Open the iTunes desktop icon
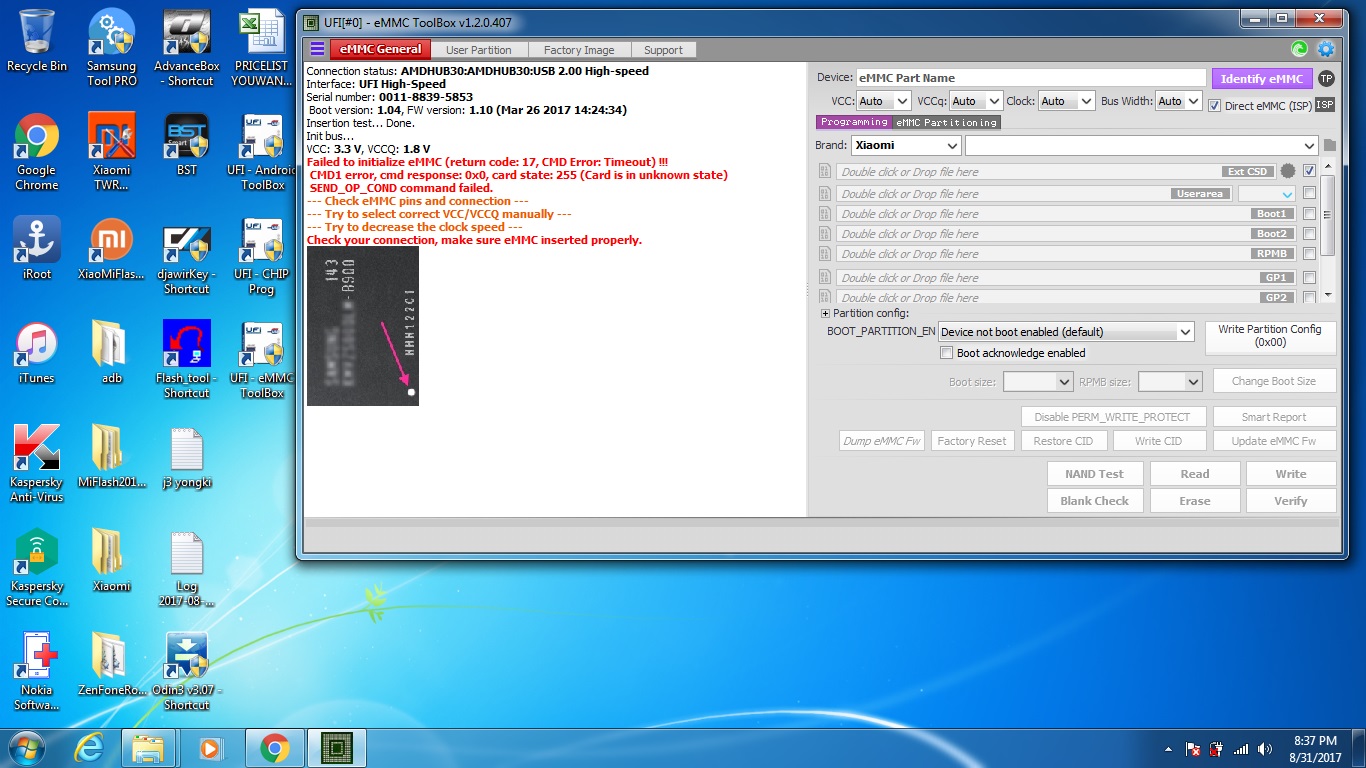The height and width of the screenshot is (768, 1366). pos(37,353)
